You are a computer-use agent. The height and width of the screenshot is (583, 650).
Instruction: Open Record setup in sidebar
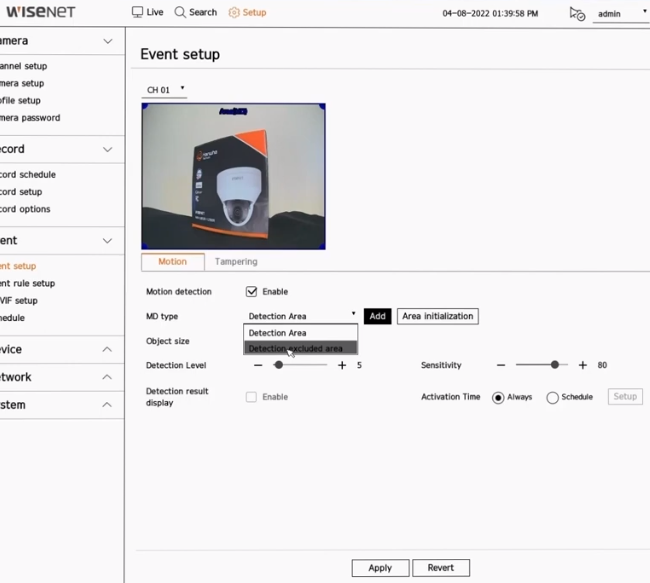click(21, 192)
